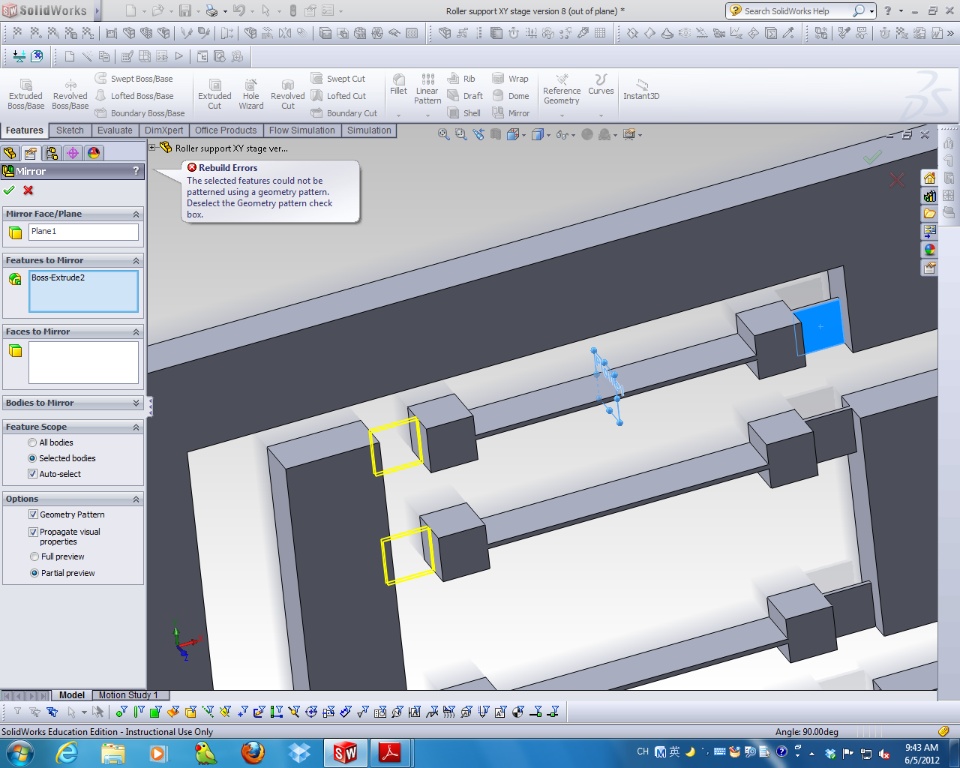Collapse the Features to Mirror section
This screenshot has width=960, height=768.
pyautogui.click(x=136, y=260)
